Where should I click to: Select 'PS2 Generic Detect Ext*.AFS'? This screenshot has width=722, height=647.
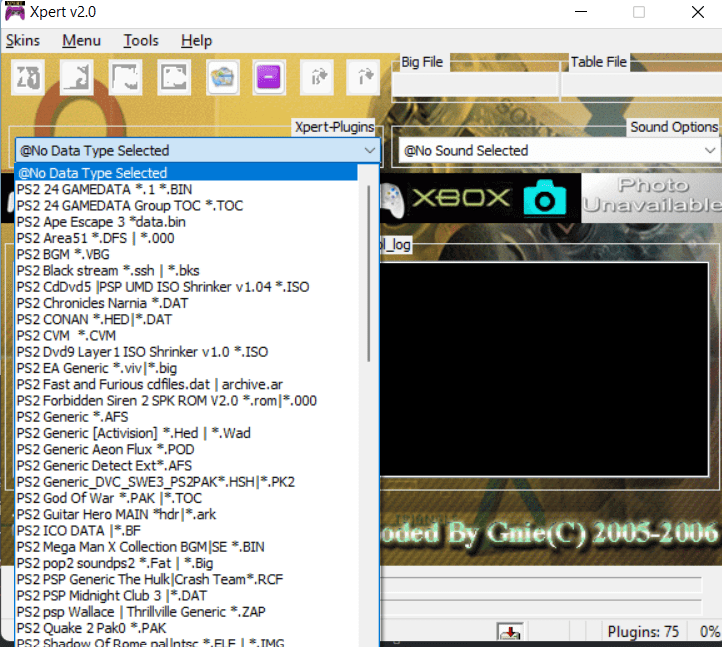pos(186,466)
